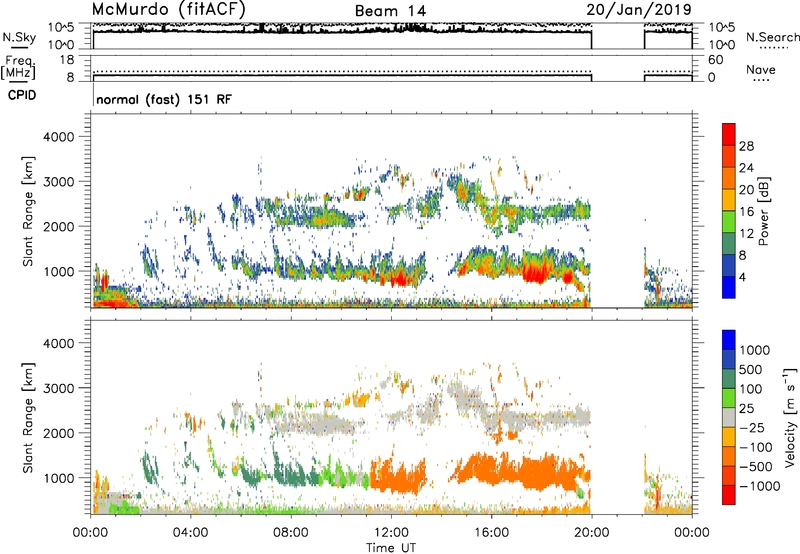Click the '500' label on velocity colorbar
The image size is (800, 554).
[753, 369]
